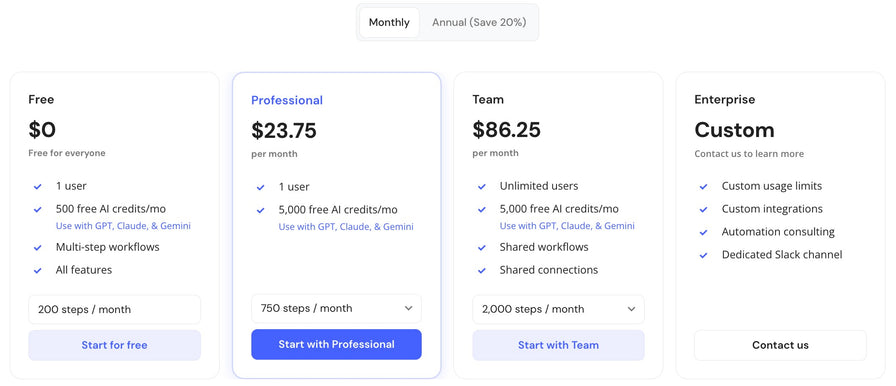Click checkmark beside Shared connections
The width and height of the screenshot is (896, 386).
pos(482,271)
